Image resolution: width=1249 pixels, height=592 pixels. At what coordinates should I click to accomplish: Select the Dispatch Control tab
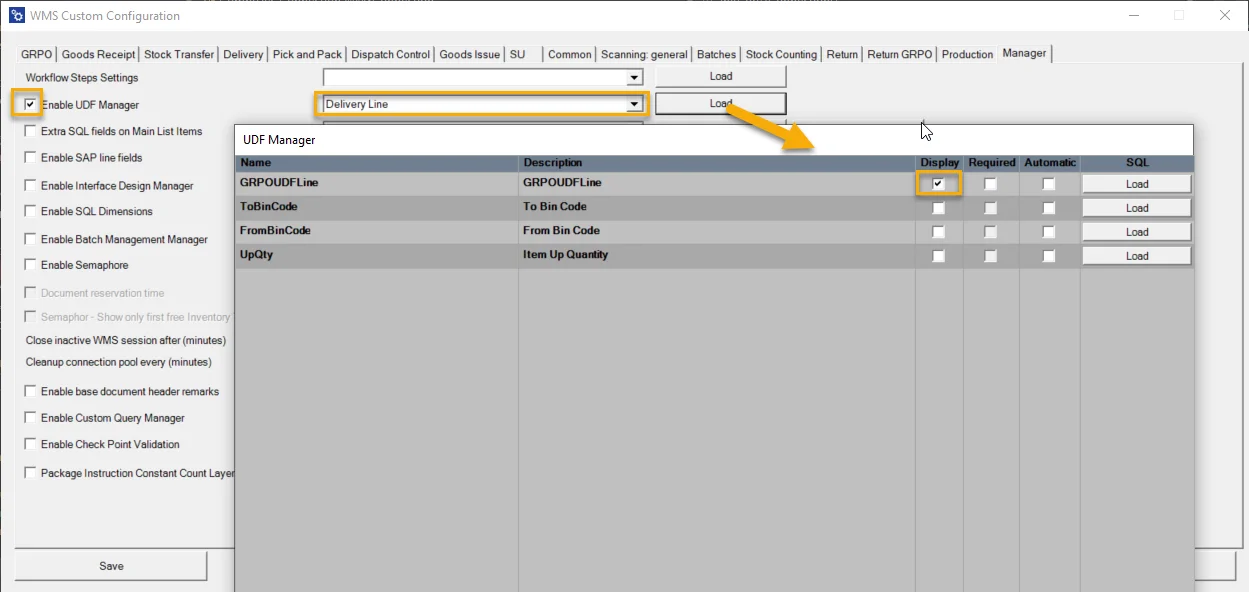[x=391, y=54]
